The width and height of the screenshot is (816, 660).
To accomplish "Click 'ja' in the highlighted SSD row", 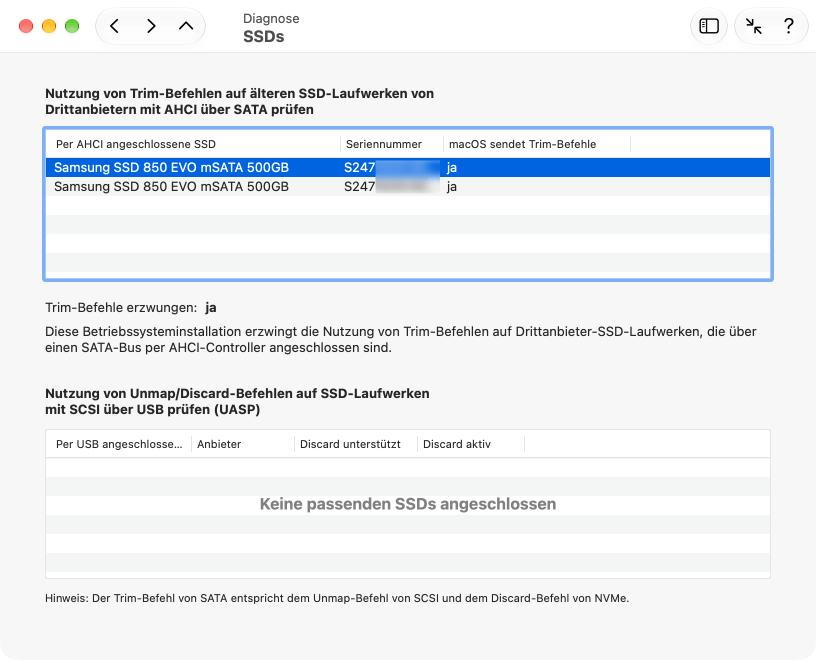I will pyautogui.click(x=452, y=168).
